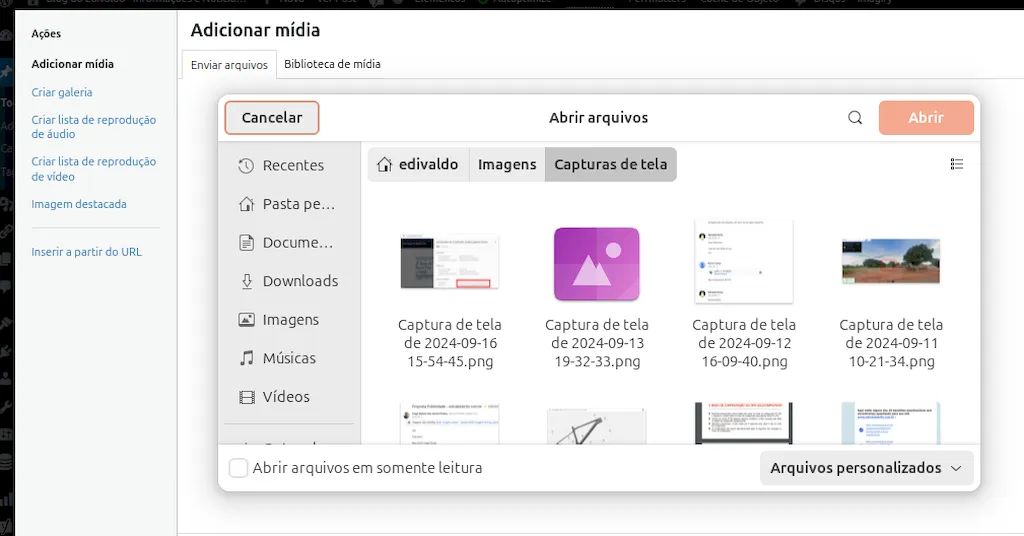Click file name Captura de tela 2024-09-16 15-54-45.png

click(x=450, y=343)
